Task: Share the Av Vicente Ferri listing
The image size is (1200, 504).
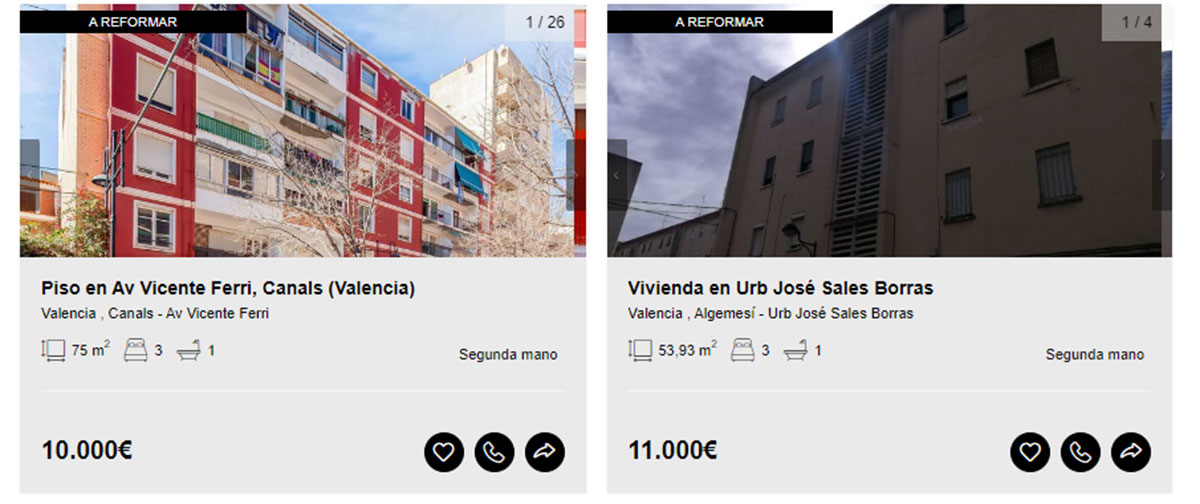Action: [x=545, y=452]
